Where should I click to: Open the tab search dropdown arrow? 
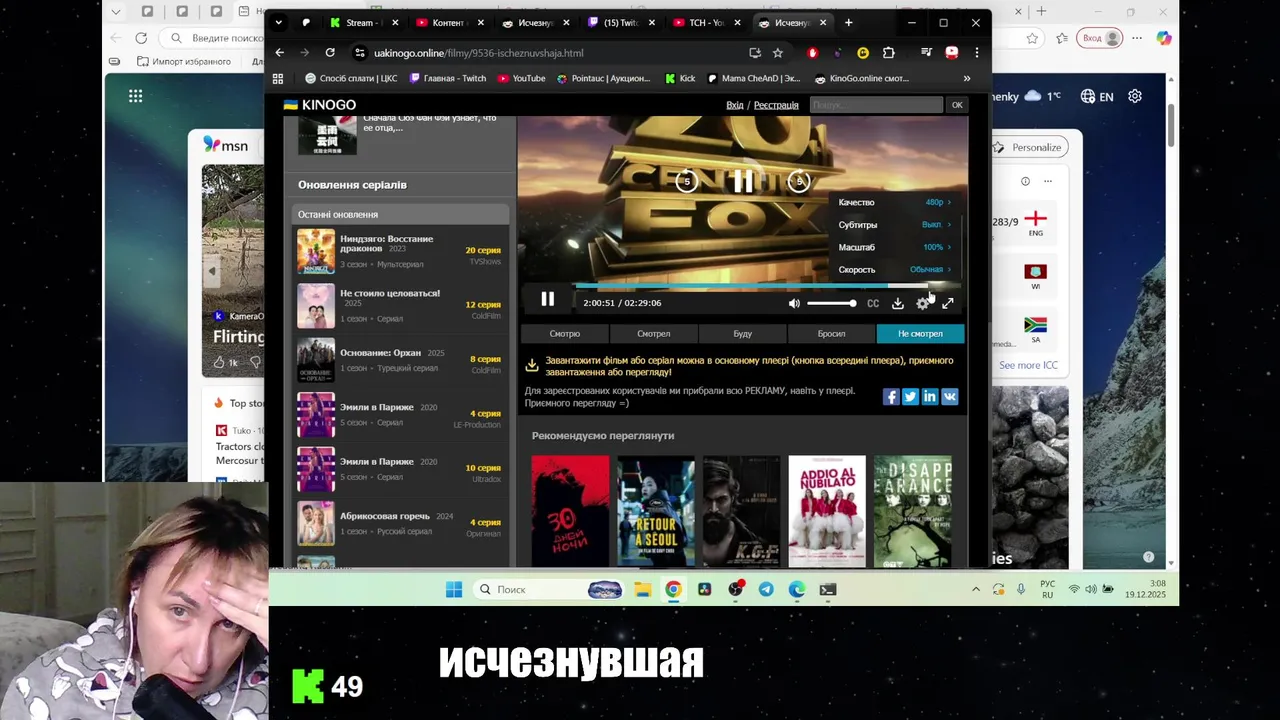[278, 23]
